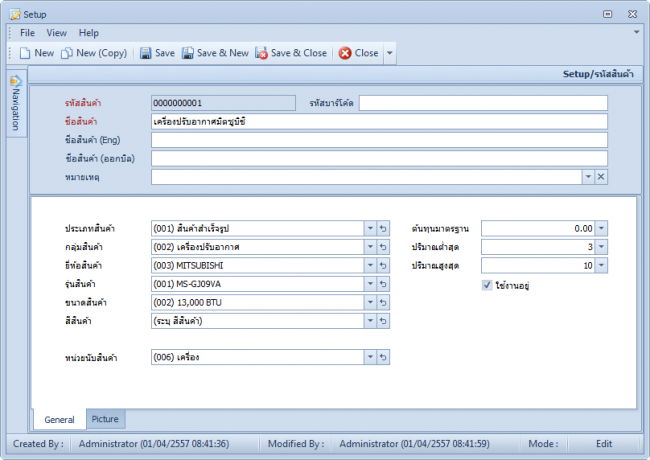Click the ต้นทุนมาตรฐาน 0.00 value field
Screen dimensions: 650x460
click(x=538, y=228)
